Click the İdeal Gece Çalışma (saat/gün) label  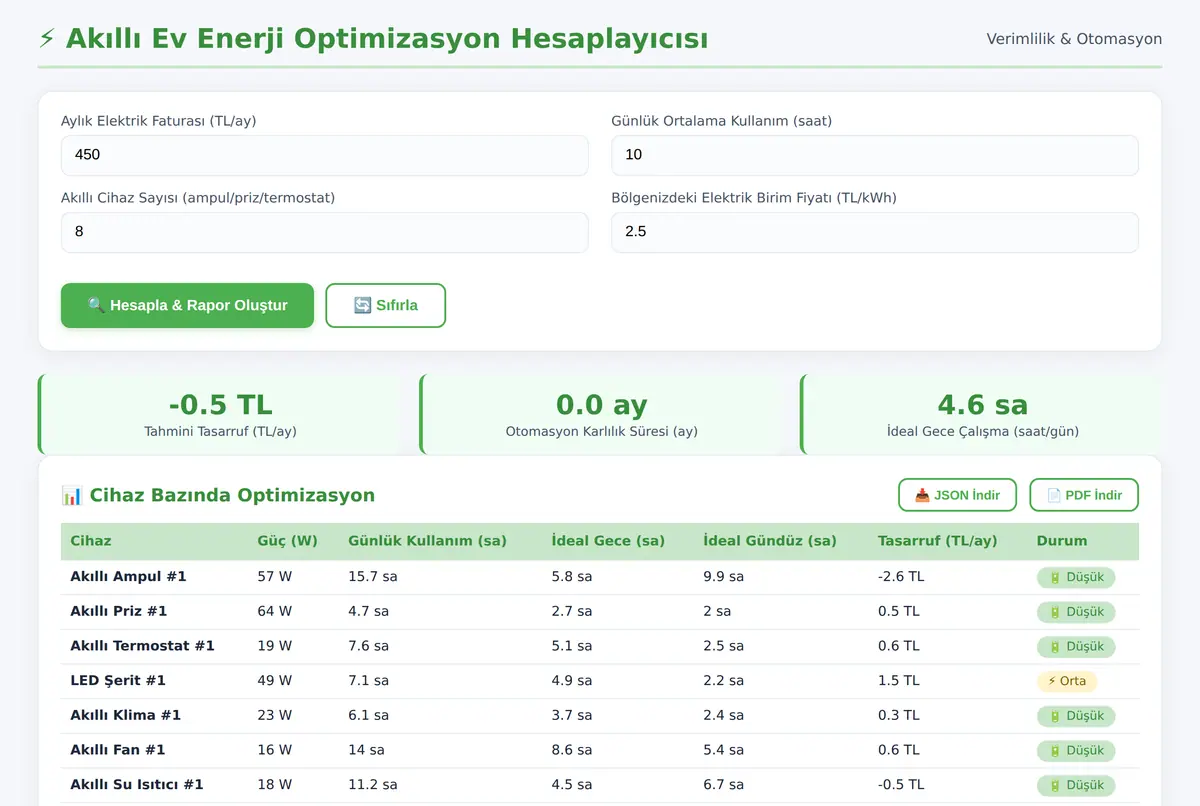click(983, 432)
